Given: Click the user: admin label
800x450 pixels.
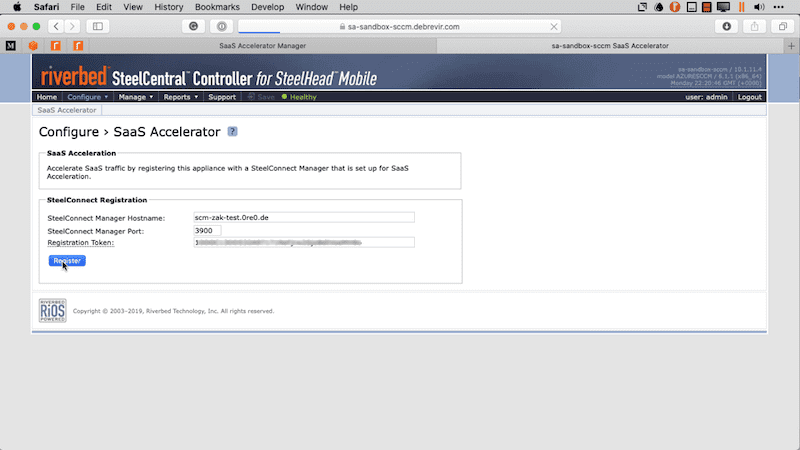Looking at the screenshot, I should (706, 97).
